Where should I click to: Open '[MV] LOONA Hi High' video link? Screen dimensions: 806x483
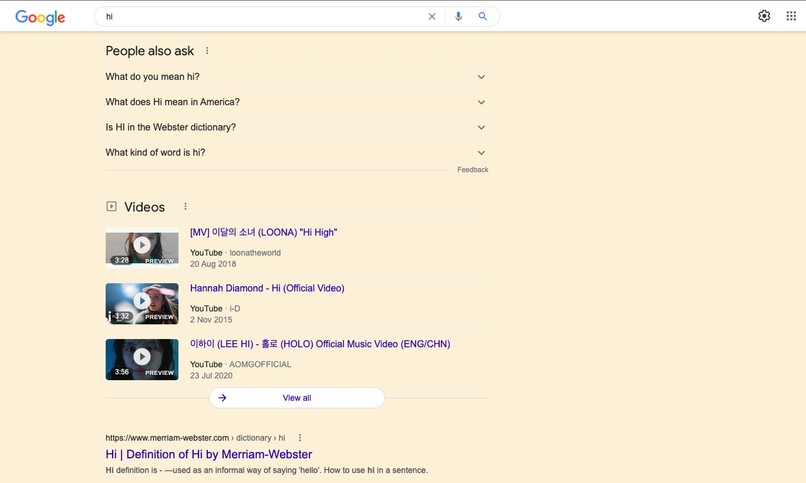(x=263, y=232)
